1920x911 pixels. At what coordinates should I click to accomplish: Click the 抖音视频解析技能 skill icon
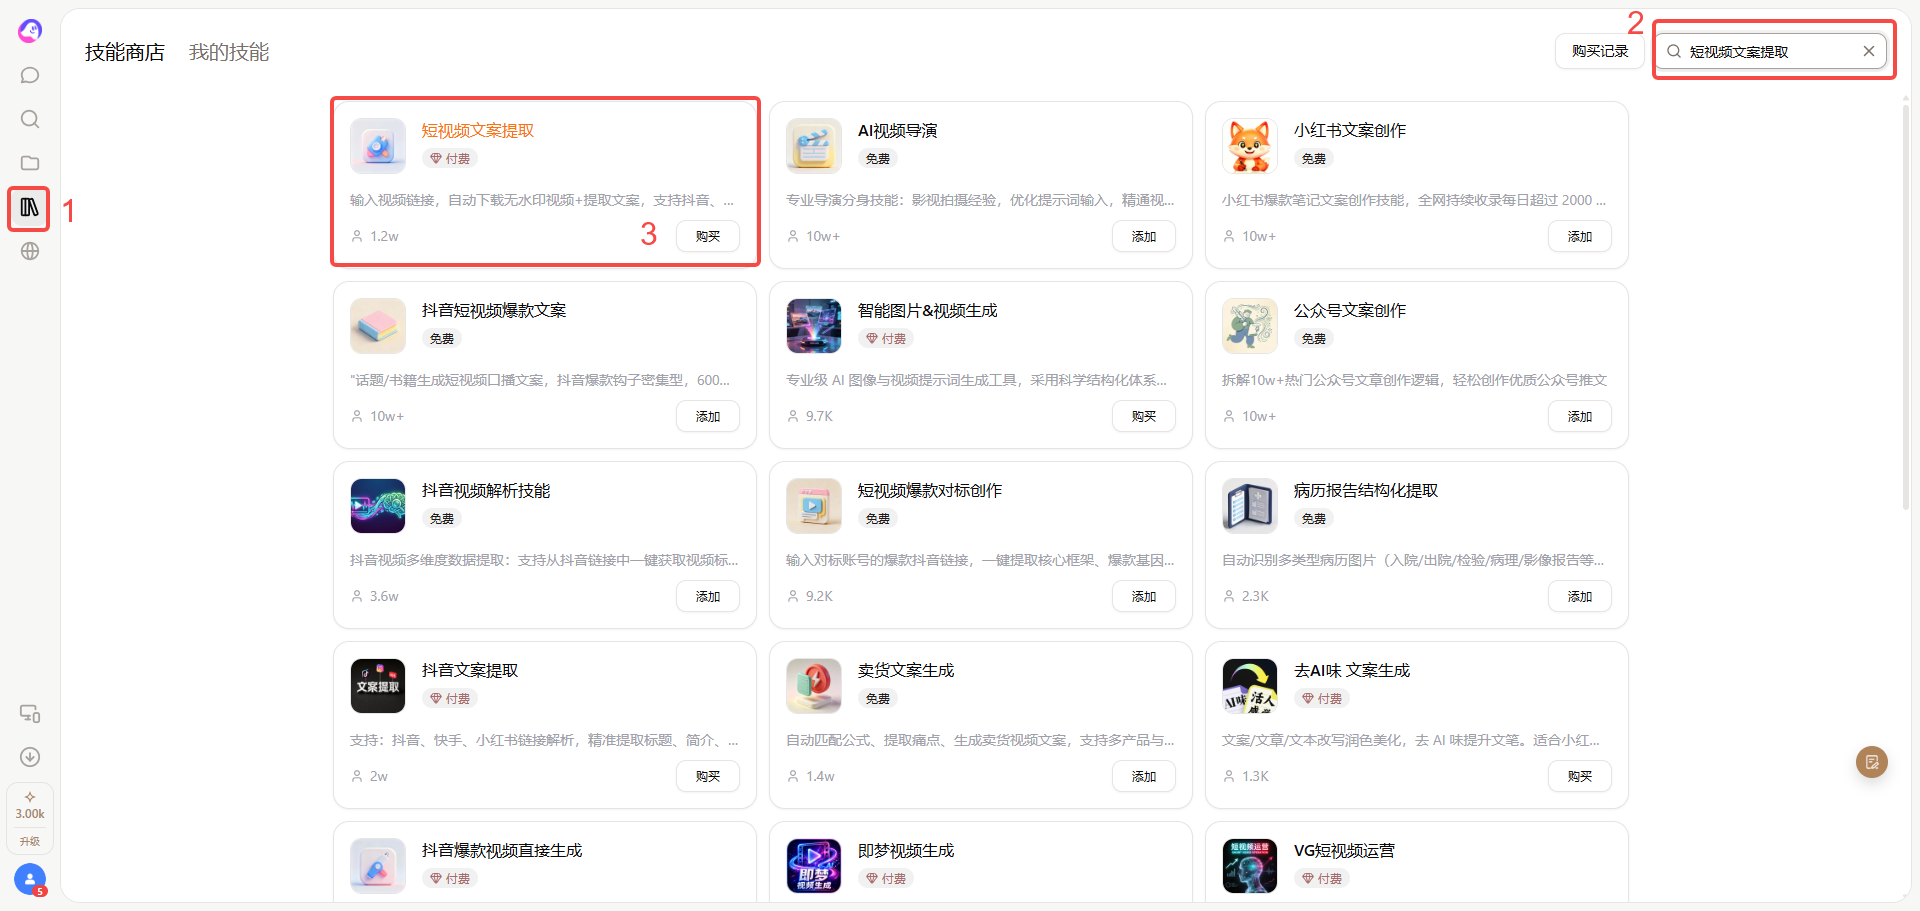(378, 506)
